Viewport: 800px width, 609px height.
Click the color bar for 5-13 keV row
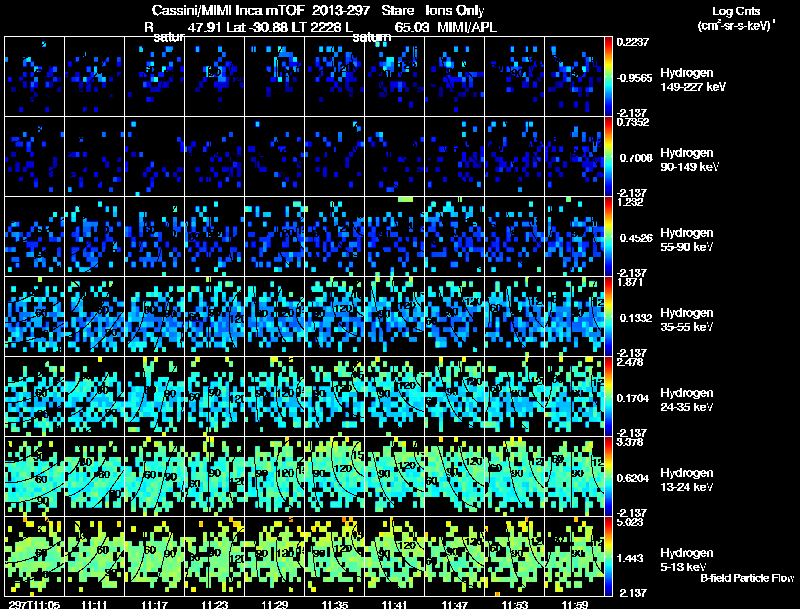608,556
